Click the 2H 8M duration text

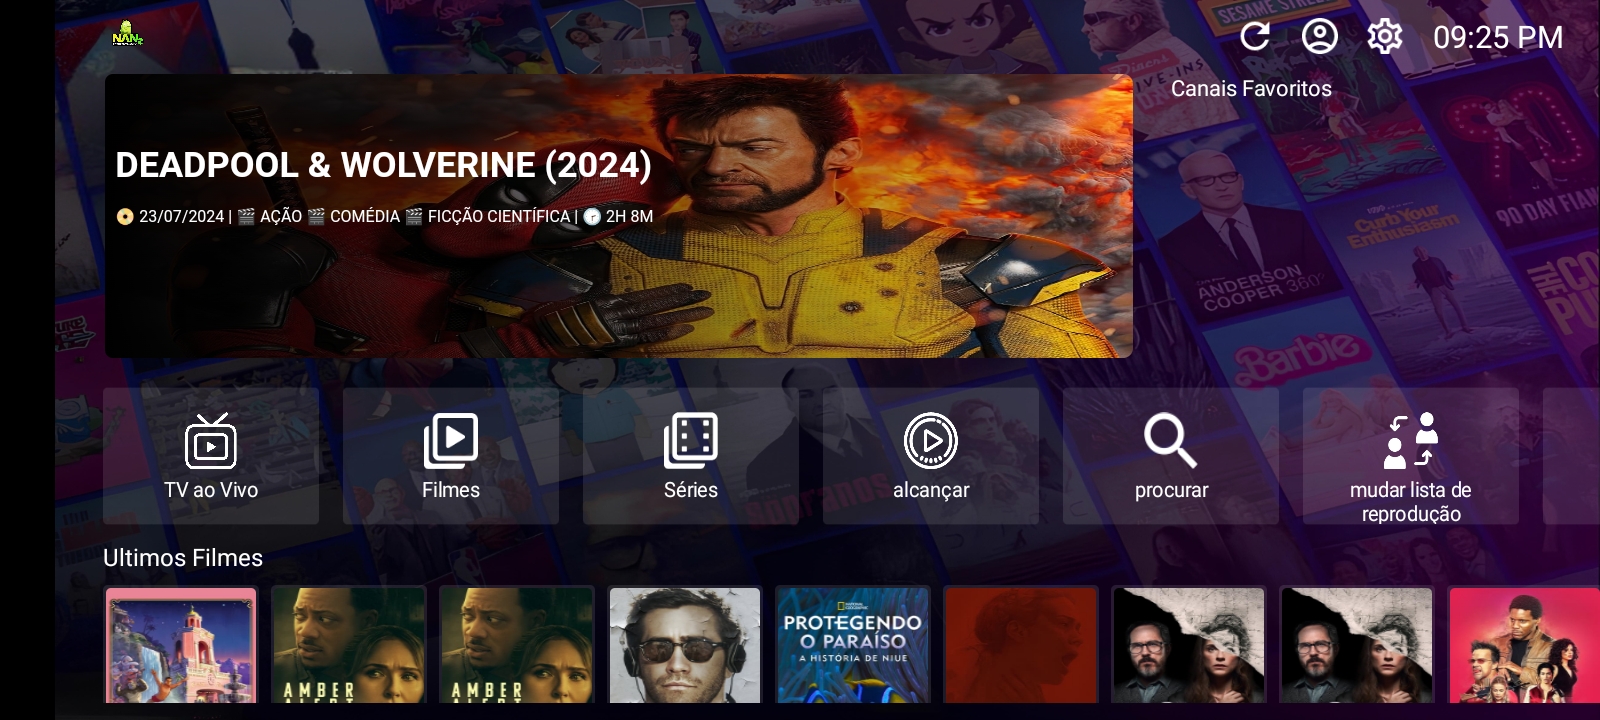point(629,216)
